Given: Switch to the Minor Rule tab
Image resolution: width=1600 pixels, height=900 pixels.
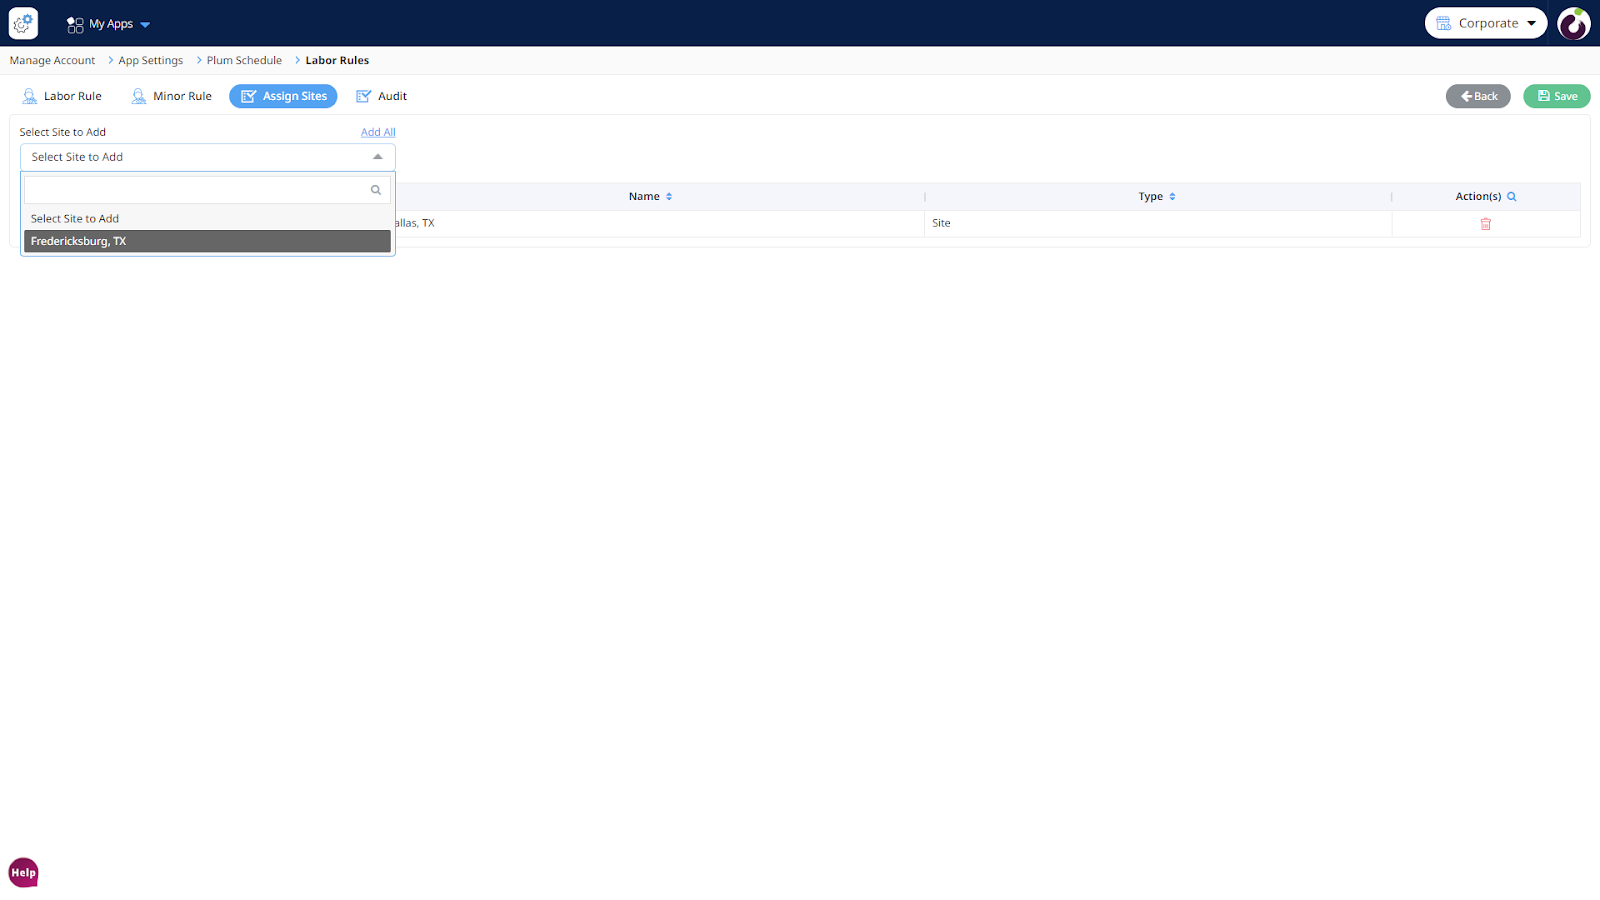Looking at the screenshot, I should 172,96.
